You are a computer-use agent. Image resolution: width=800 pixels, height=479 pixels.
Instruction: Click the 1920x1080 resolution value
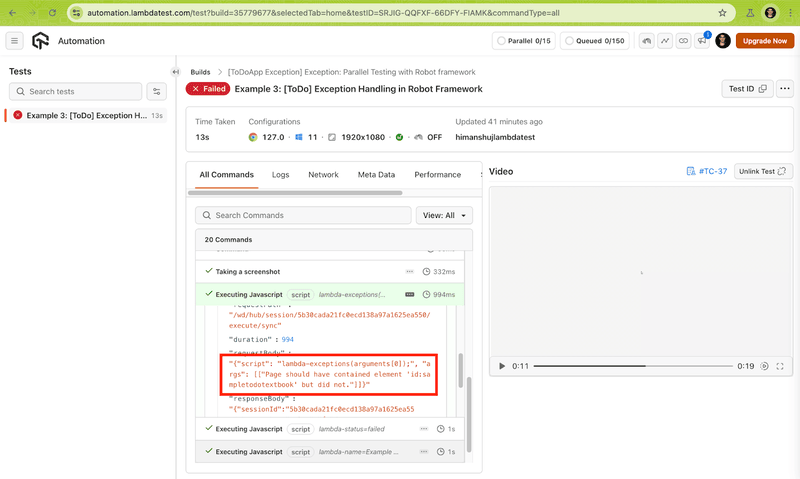pyautogui.click(x=363, y=137)
